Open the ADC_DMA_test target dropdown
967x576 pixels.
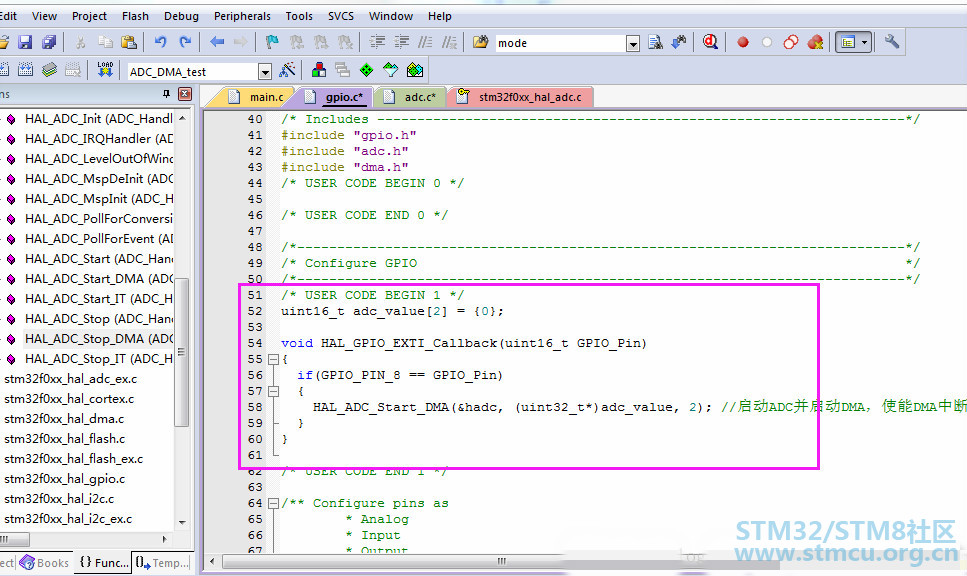[265, 72]
